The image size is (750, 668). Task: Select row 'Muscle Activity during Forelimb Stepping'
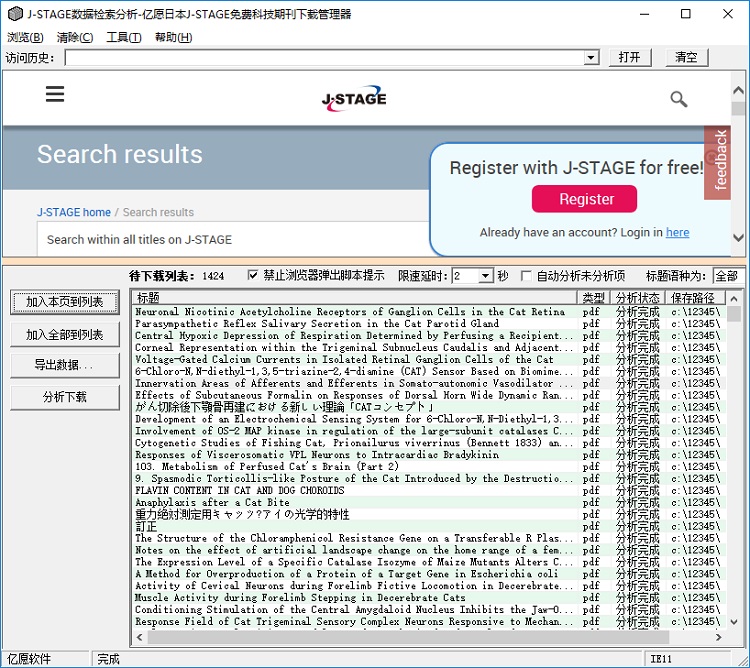click(429, 598)
